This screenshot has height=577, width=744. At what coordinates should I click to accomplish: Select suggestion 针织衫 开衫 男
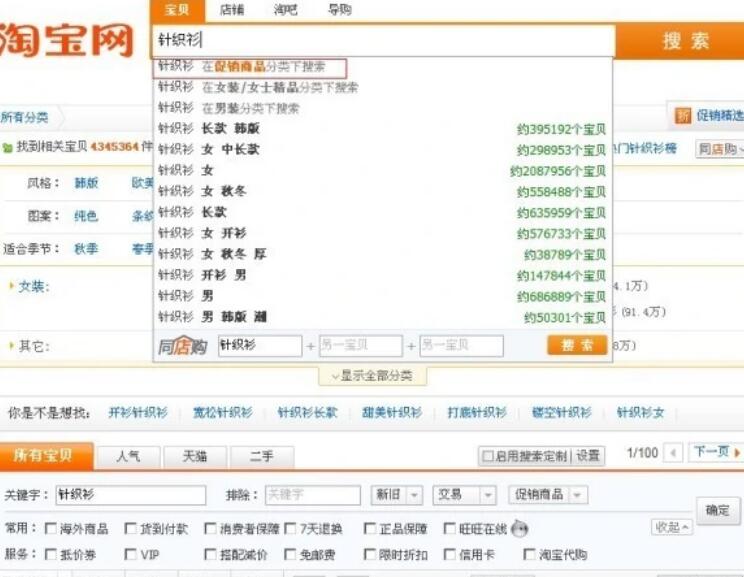[x=382, y=275]
